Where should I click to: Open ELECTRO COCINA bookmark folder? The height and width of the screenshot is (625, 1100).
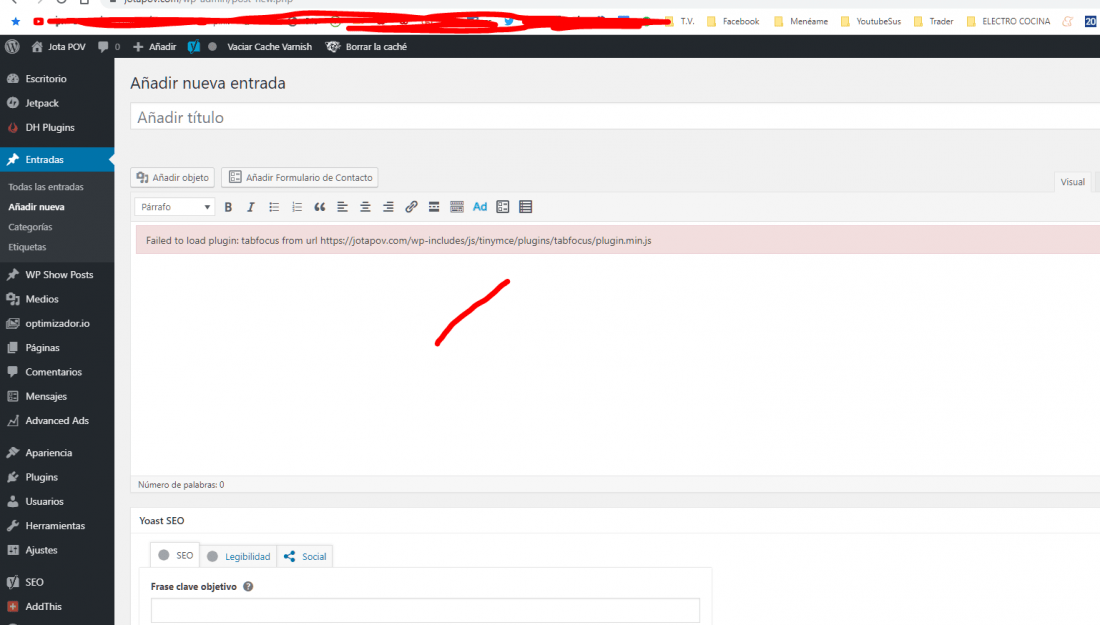(1008, 22)
